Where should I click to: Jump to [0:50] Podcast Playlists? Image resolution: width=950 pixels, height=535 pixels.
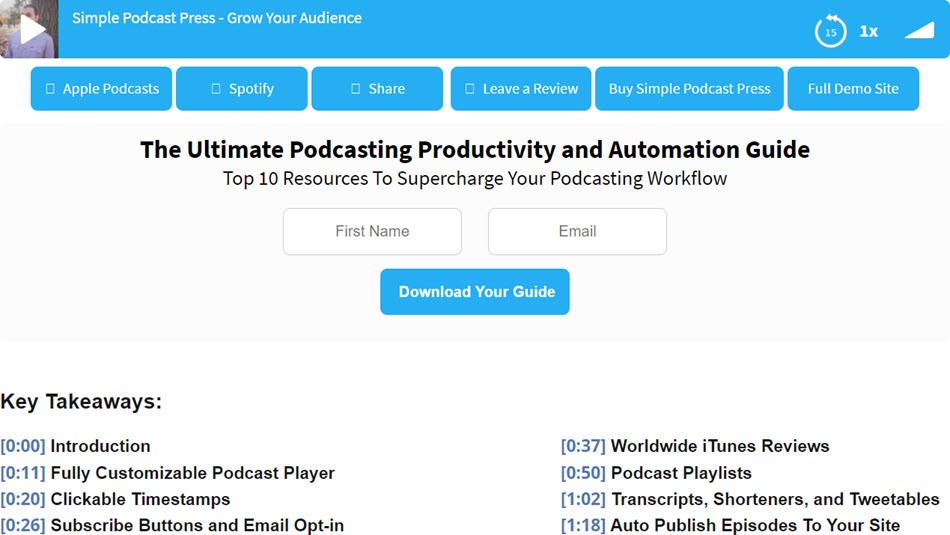point(583,473)
